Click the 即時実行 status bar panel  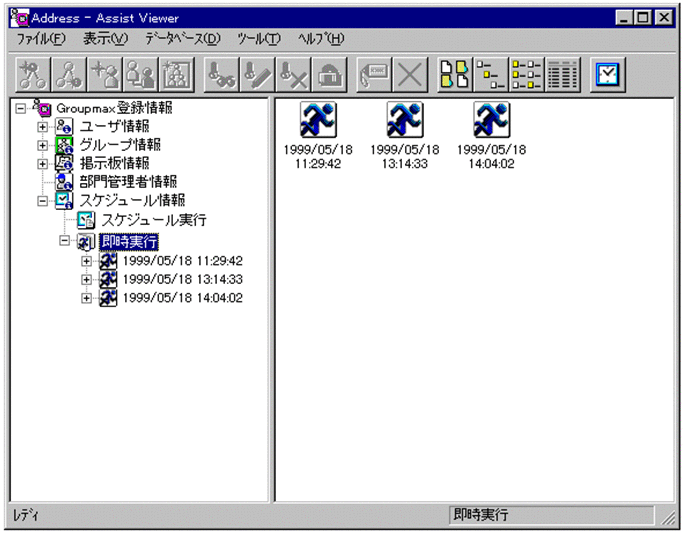pyautogui.click(x=552, y=515)
